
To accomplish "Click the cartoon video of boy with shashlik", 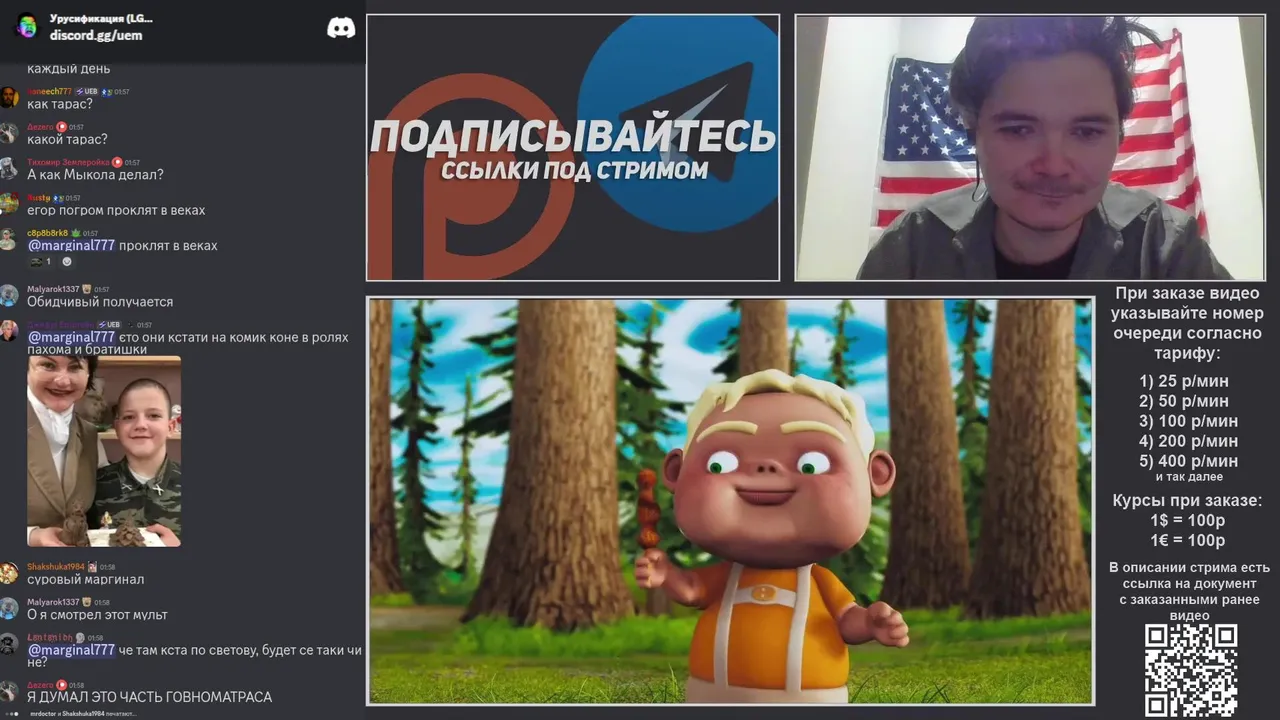I will pos(730,501).
